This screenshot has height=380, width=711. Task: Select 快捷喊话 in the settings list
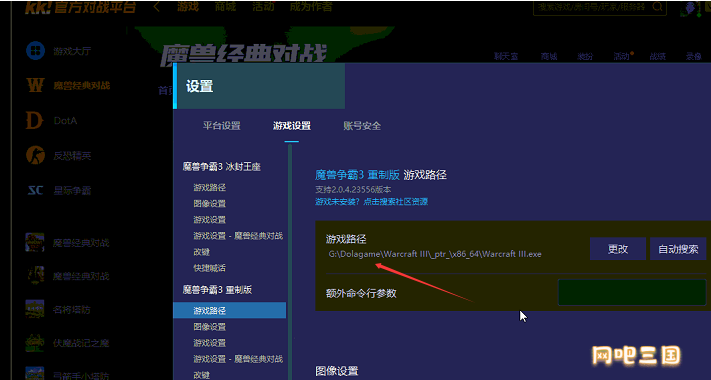209,268
